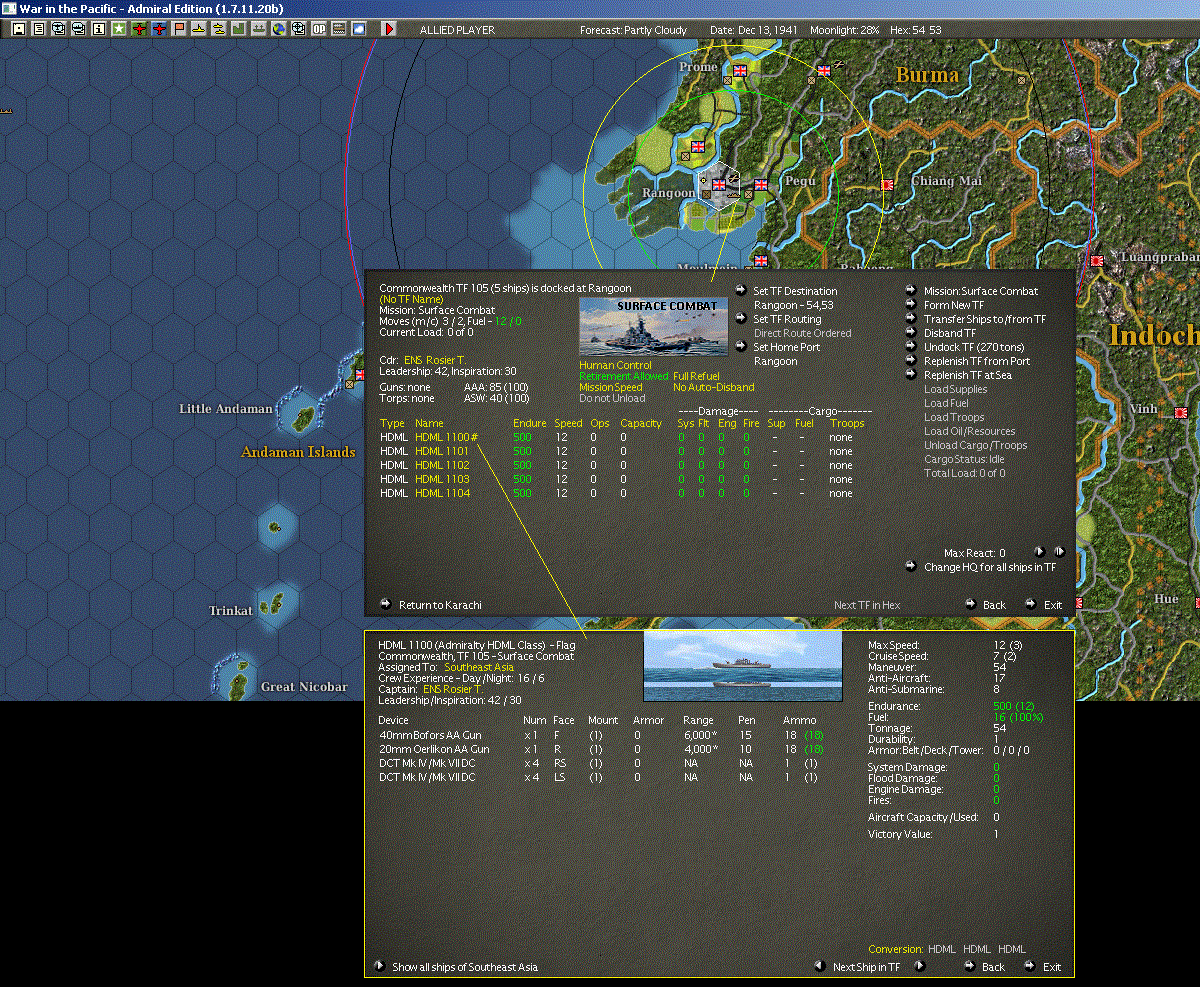
Task: Click the single yellow ship toolbar icon
Action: pos(199,29)
